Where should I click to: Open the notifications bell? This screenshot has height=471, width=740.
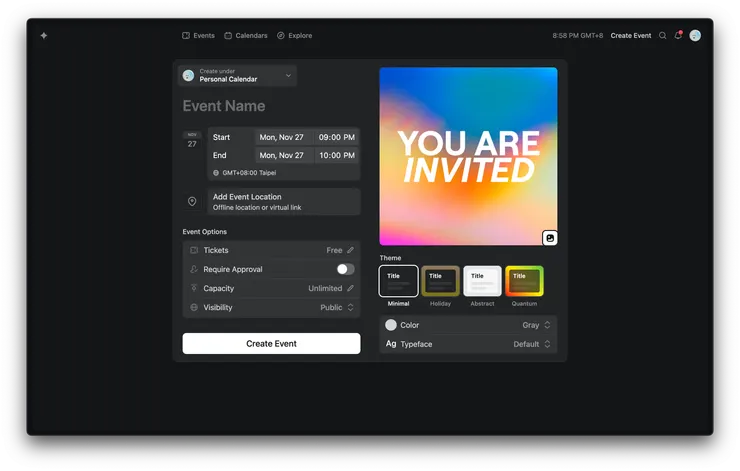[678, 35]
